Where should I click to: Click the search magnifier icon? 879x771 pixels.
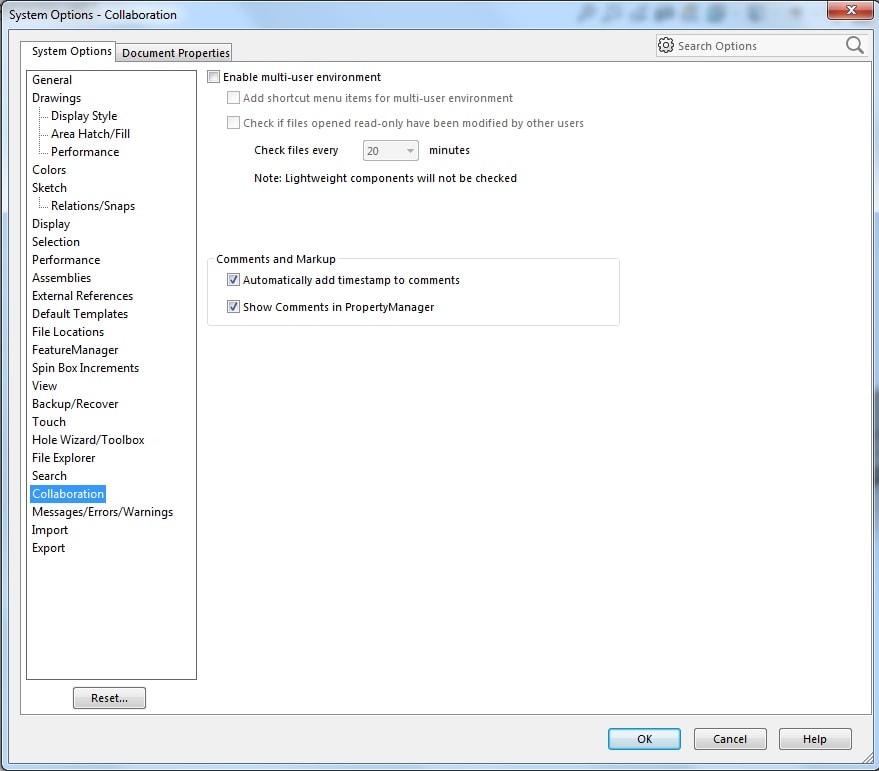click(854, 45)
